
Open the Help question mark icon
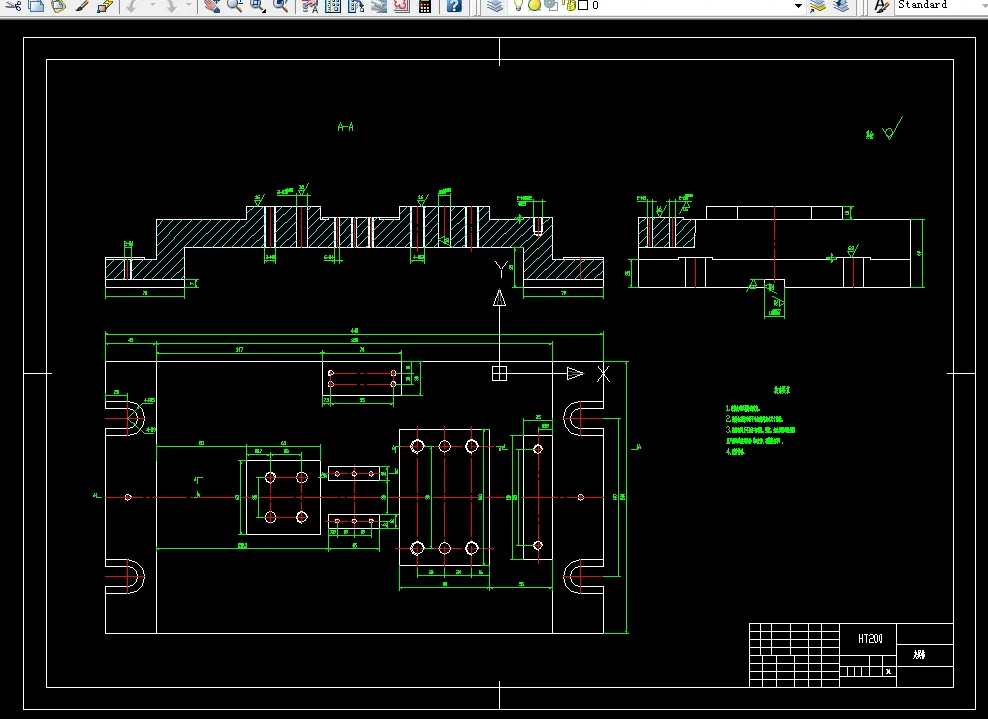pos(454,6)
